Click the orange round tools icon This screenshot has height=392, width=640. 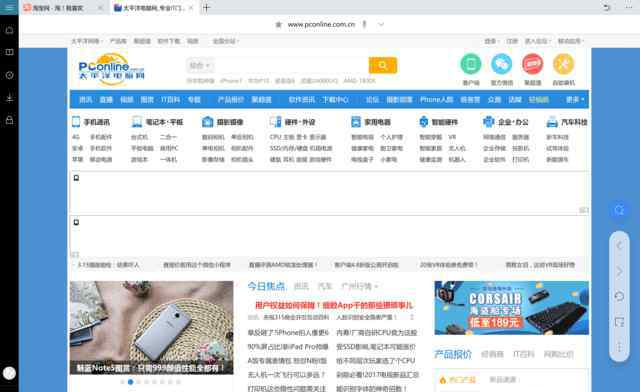click(x=563, y=64)
